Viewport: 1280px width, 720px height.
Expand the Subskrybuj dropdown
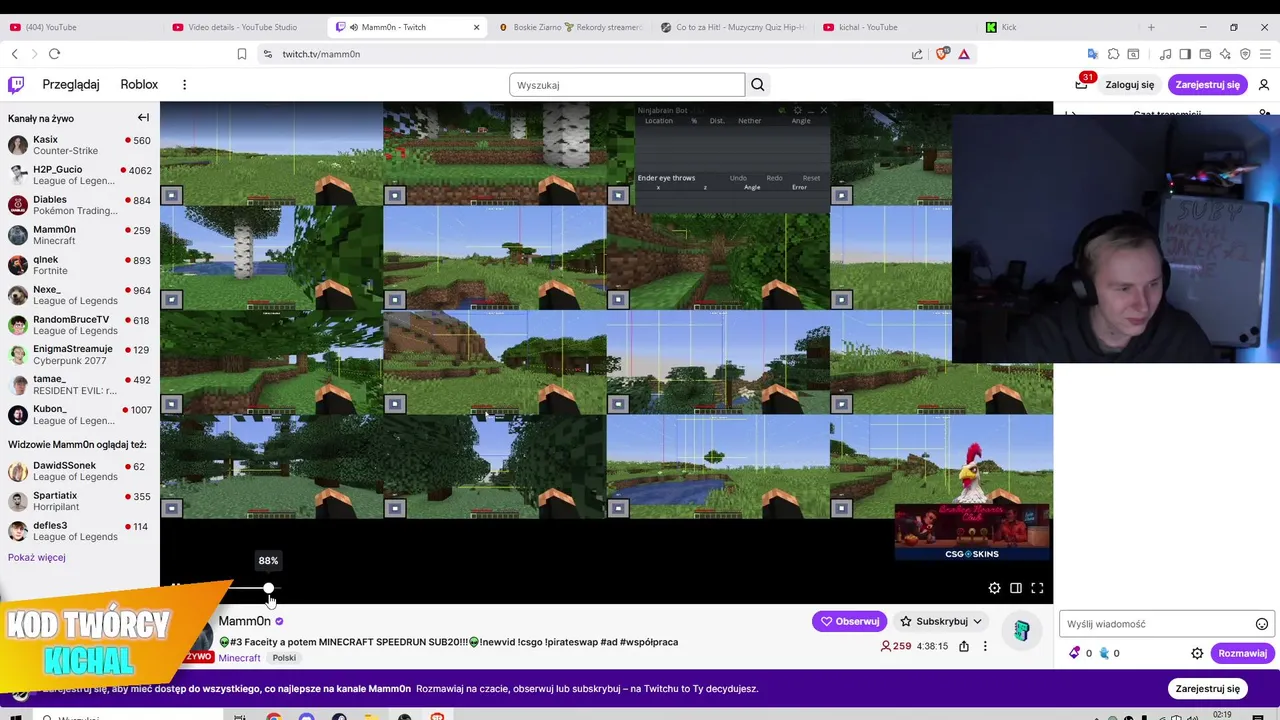tap(977, 621)
